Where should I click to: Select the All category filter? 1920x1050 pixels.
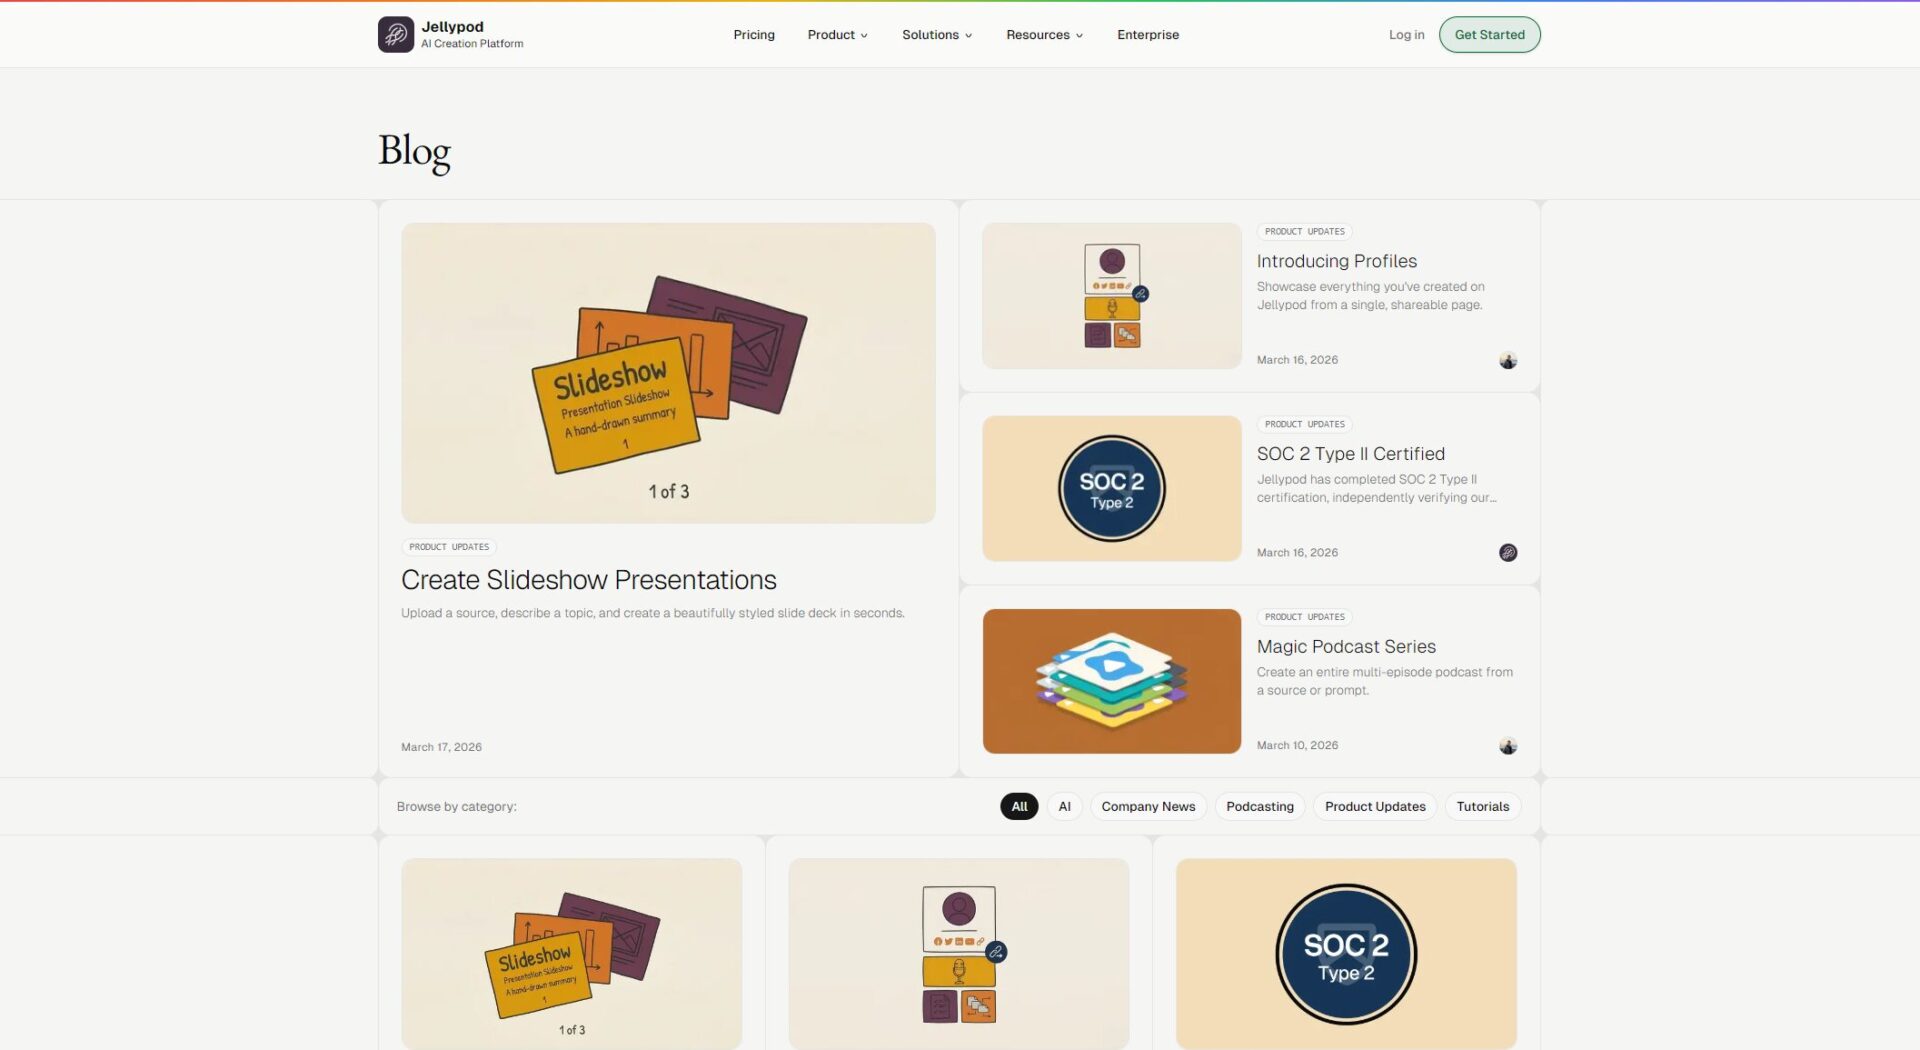[1019, 807]
